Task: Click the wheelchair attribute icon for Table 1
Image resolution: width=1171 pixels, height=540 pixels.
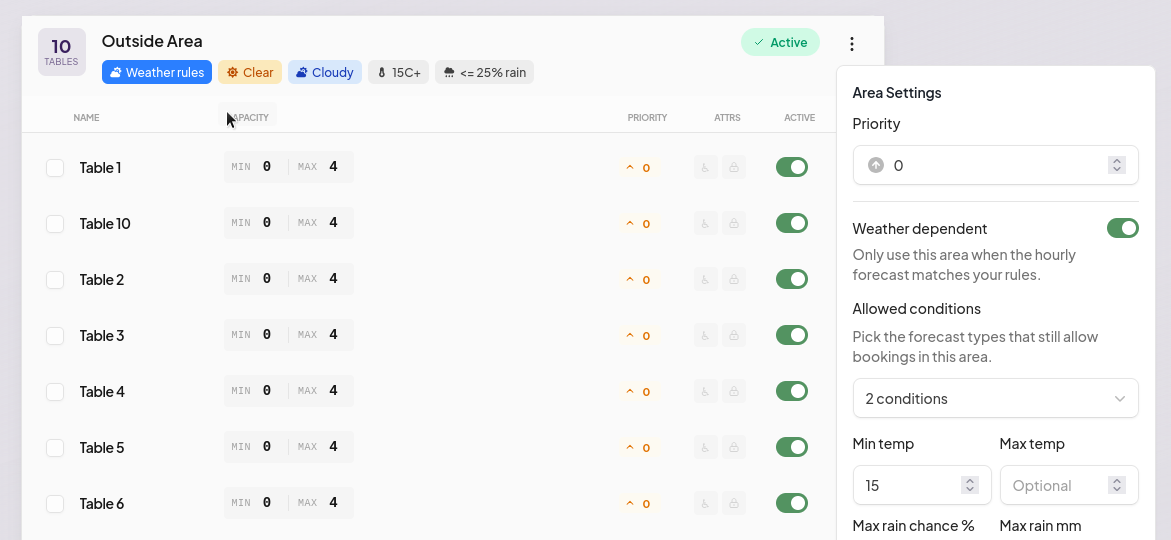Action: click(x=706, y=167)
